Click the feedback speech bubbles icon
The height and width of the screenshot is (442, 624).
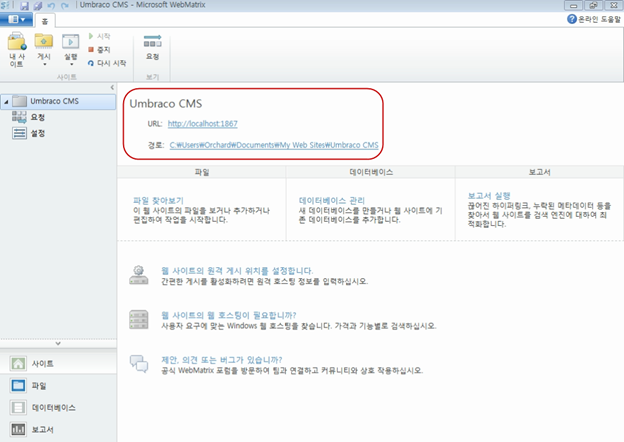point(139,364)
